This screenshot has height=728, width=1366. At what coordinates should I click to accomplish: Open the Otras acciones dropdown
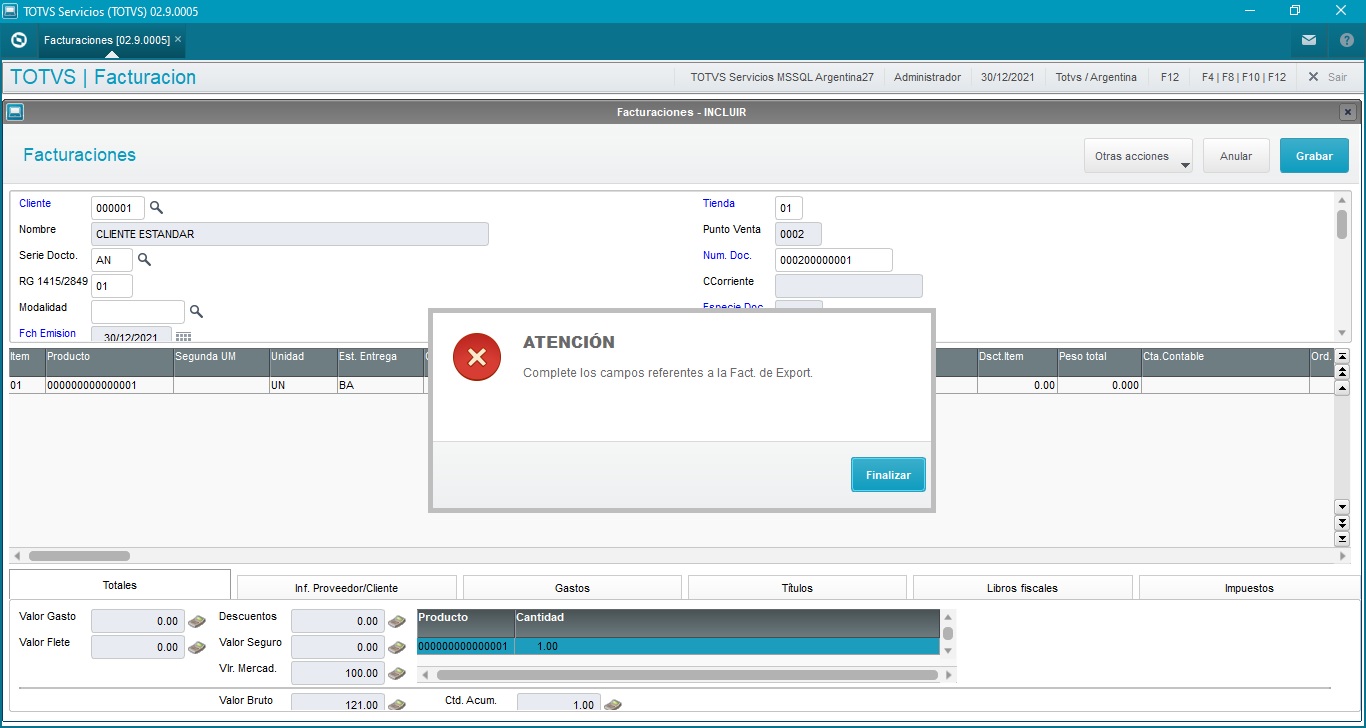click(1138, 156)
